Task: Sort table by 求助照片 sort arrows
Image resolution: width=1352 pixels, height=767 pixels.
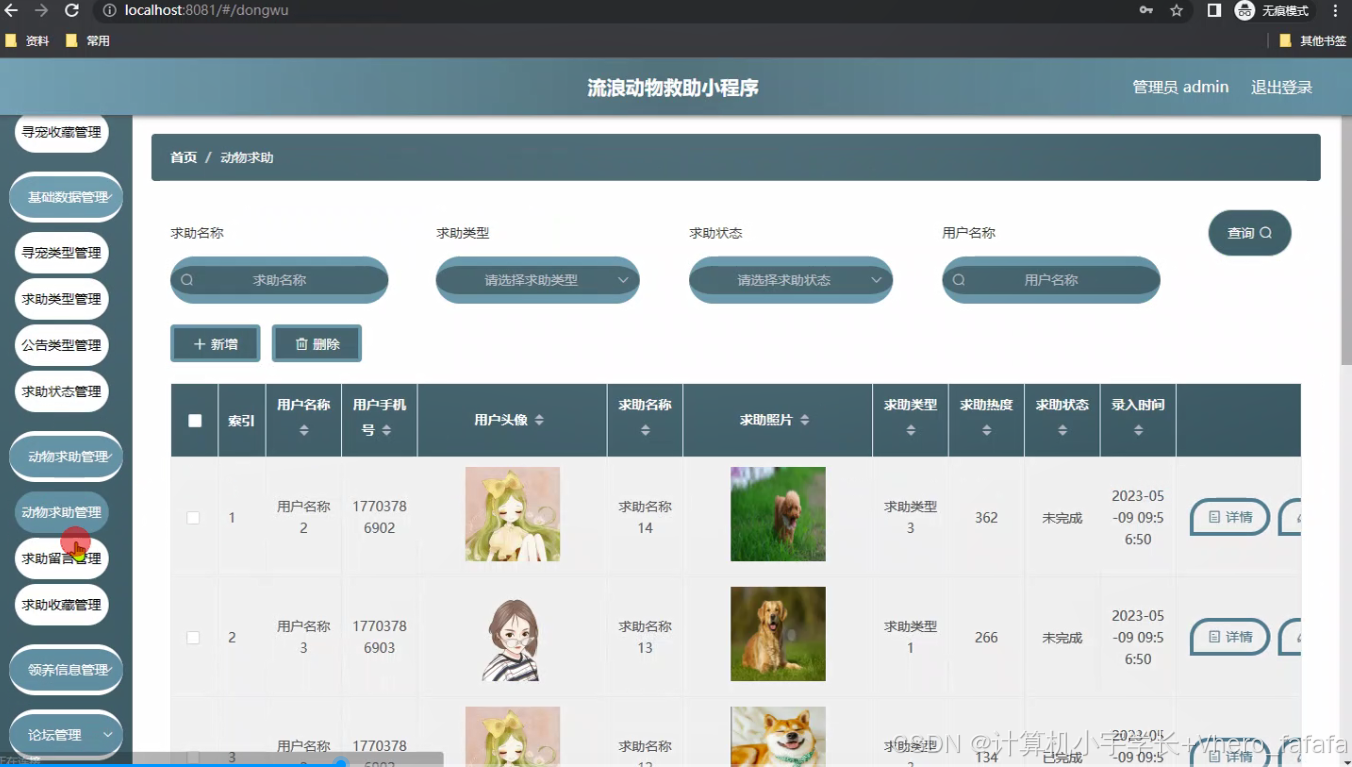Action: tap(805, 420)
